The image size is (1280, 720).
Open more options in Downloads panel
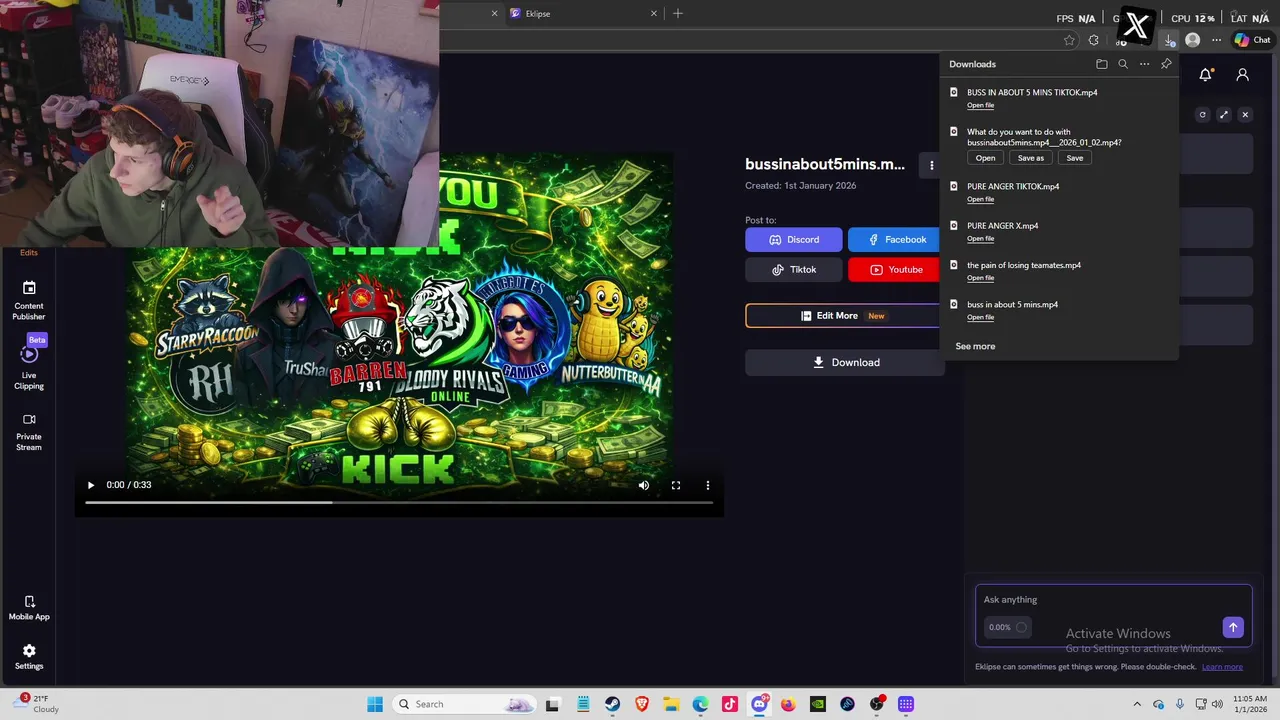[x=1145, y=64]
